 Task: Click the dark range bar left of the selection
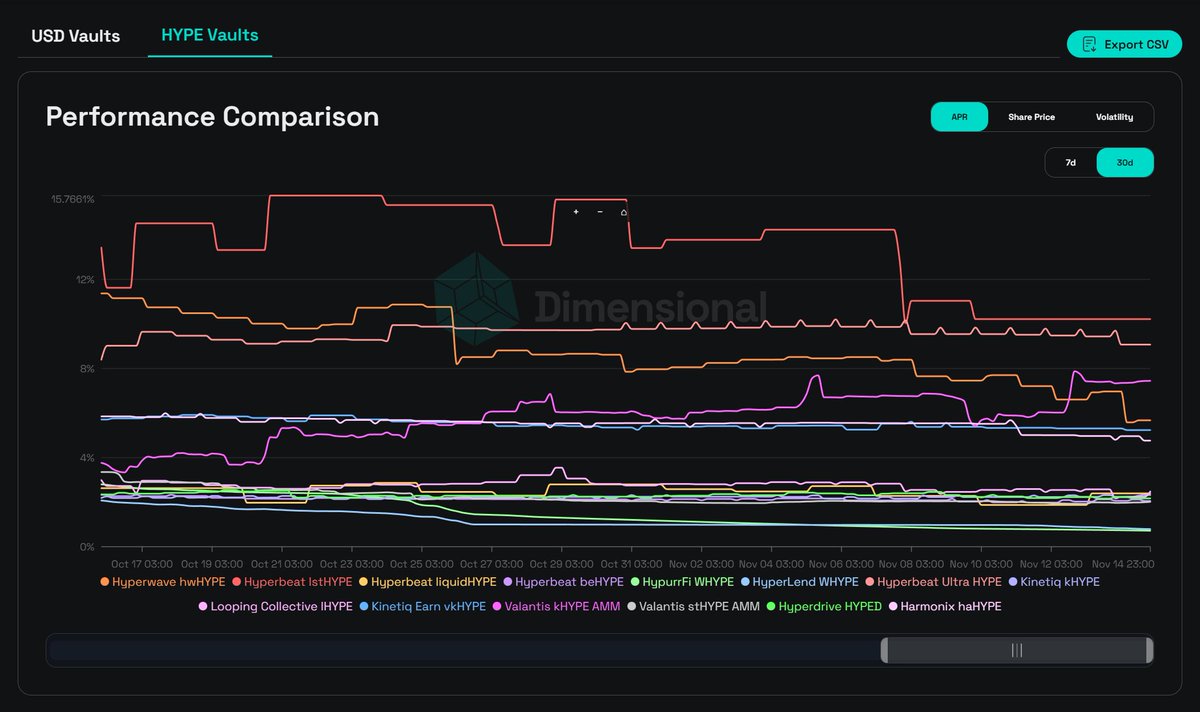pyautogui.click(x=464, y=650)
